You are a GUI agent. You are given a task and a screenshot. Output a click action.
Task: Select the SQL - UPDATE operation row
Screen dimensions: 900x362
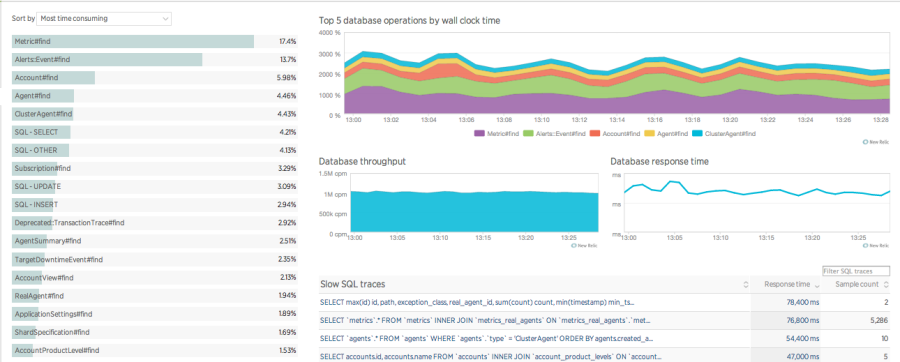point(154,187)
